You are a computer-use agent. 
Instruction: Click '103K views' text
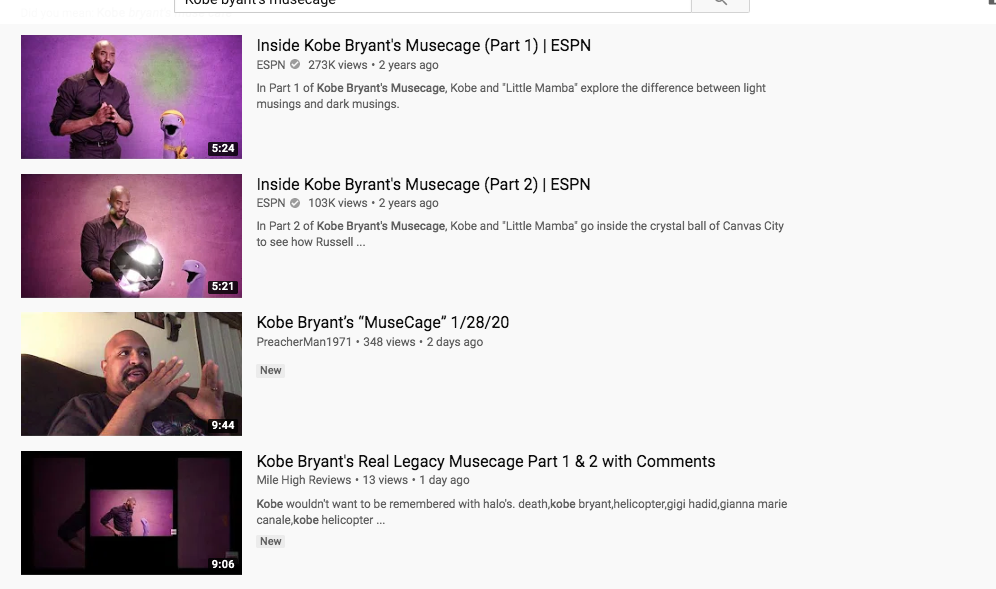(337, 203)
